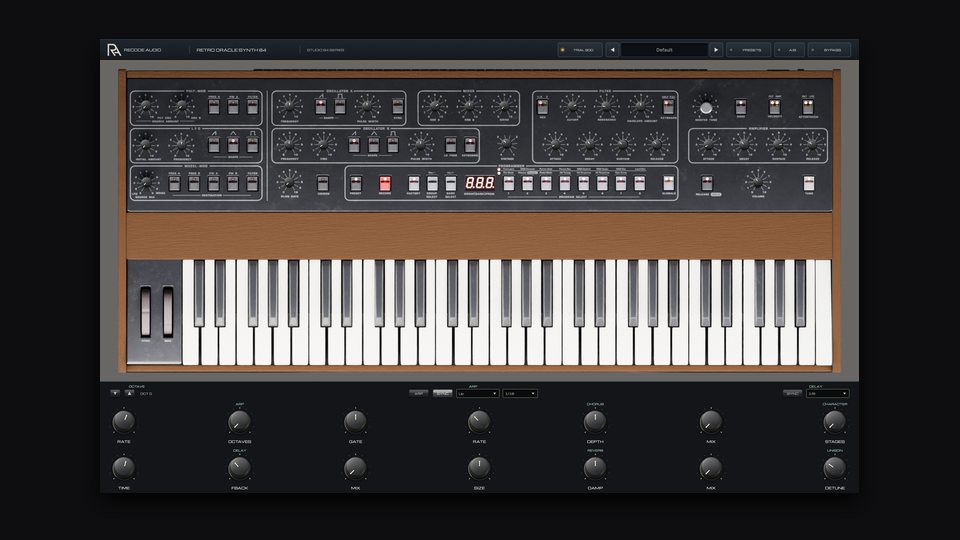960x540 pixels.
Task: Load the previous preset with left arrow
Action: pyautogui.click(x=612, y=50)
